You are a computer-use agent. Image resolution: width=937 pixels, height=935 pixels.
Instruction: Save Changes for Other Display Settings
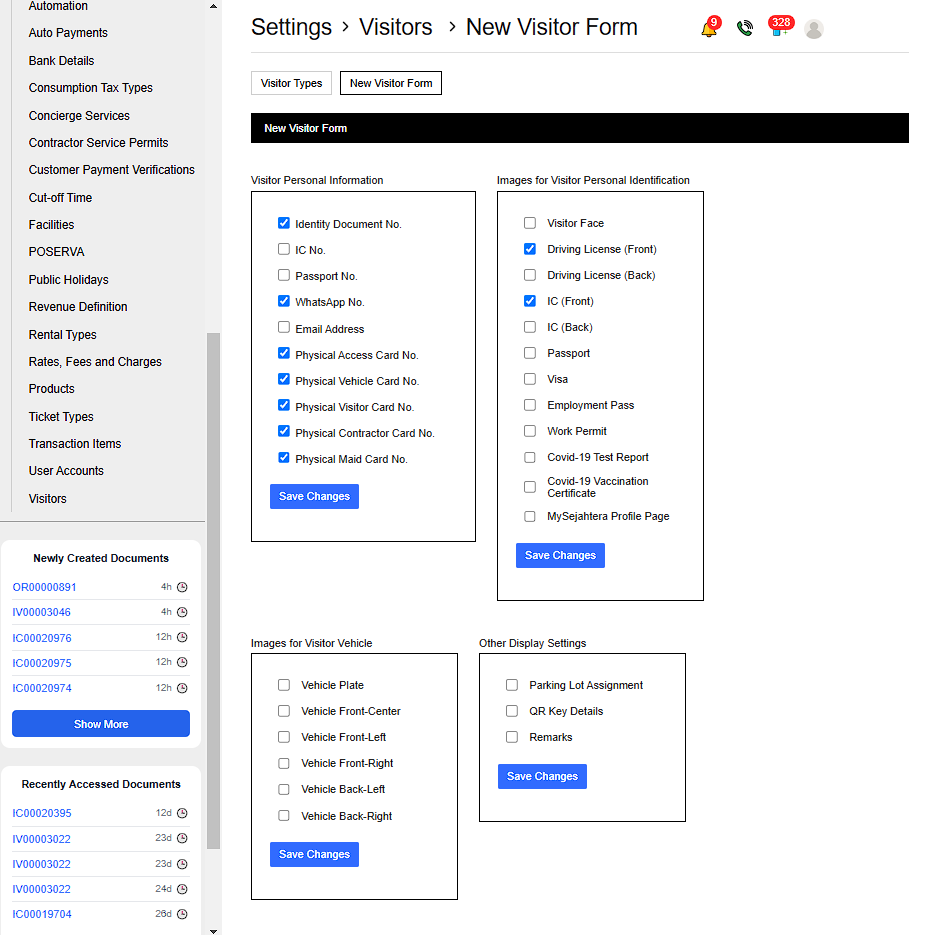tap(542, 776)
